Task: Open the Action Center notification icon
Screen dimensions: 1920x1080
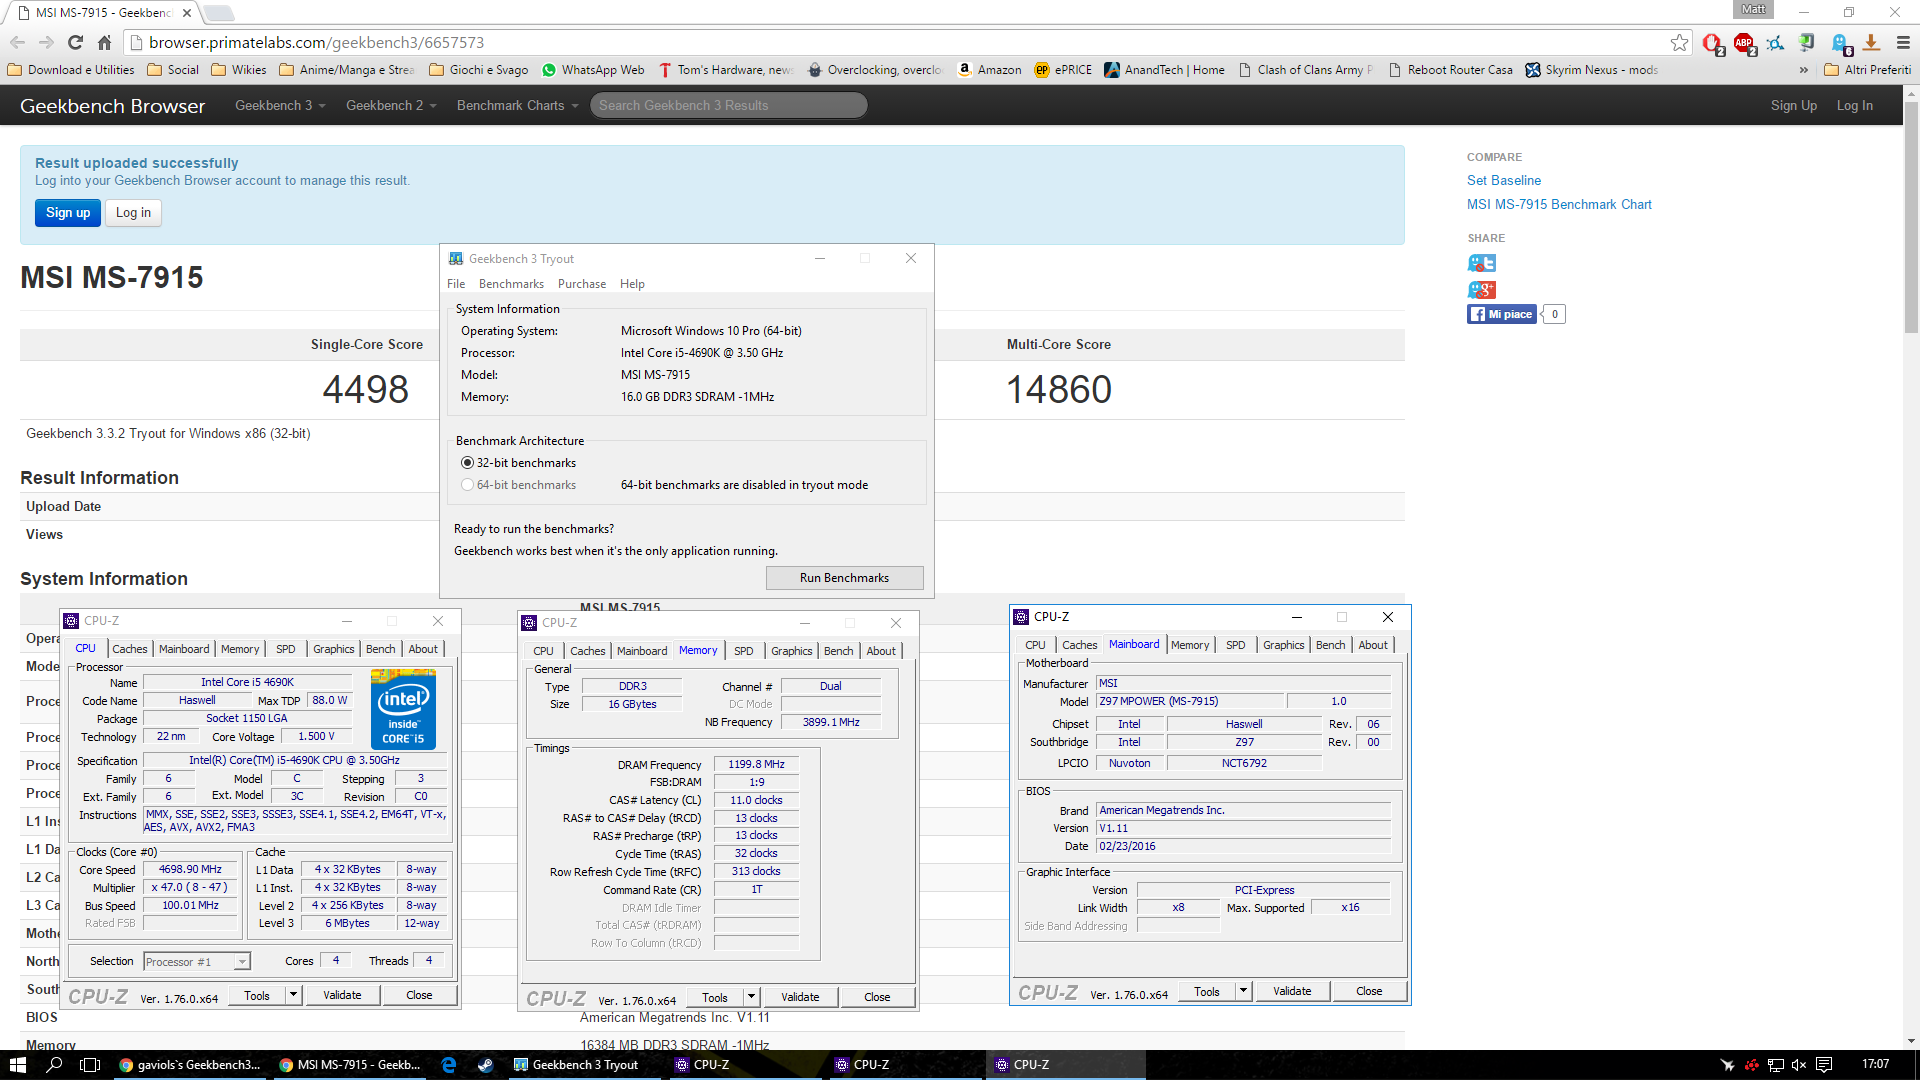Action: click(x=1824, y=1065)
